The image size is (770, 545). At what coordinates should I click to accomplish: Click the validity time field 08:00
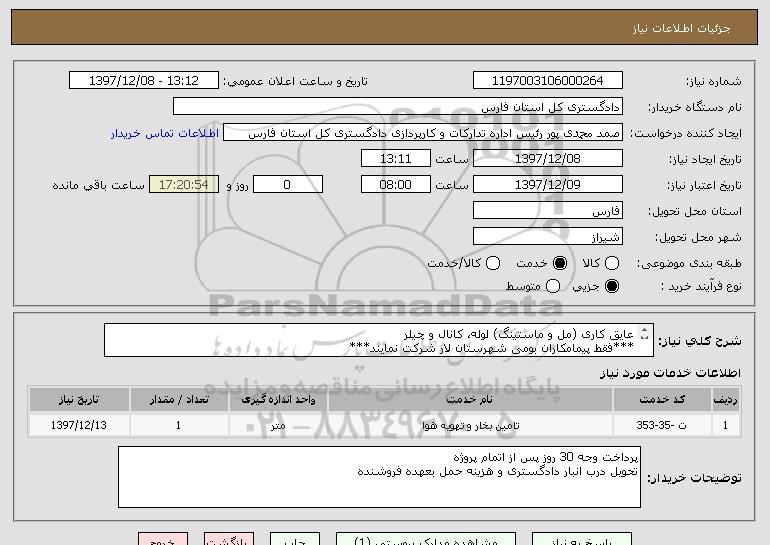[396, 185]
